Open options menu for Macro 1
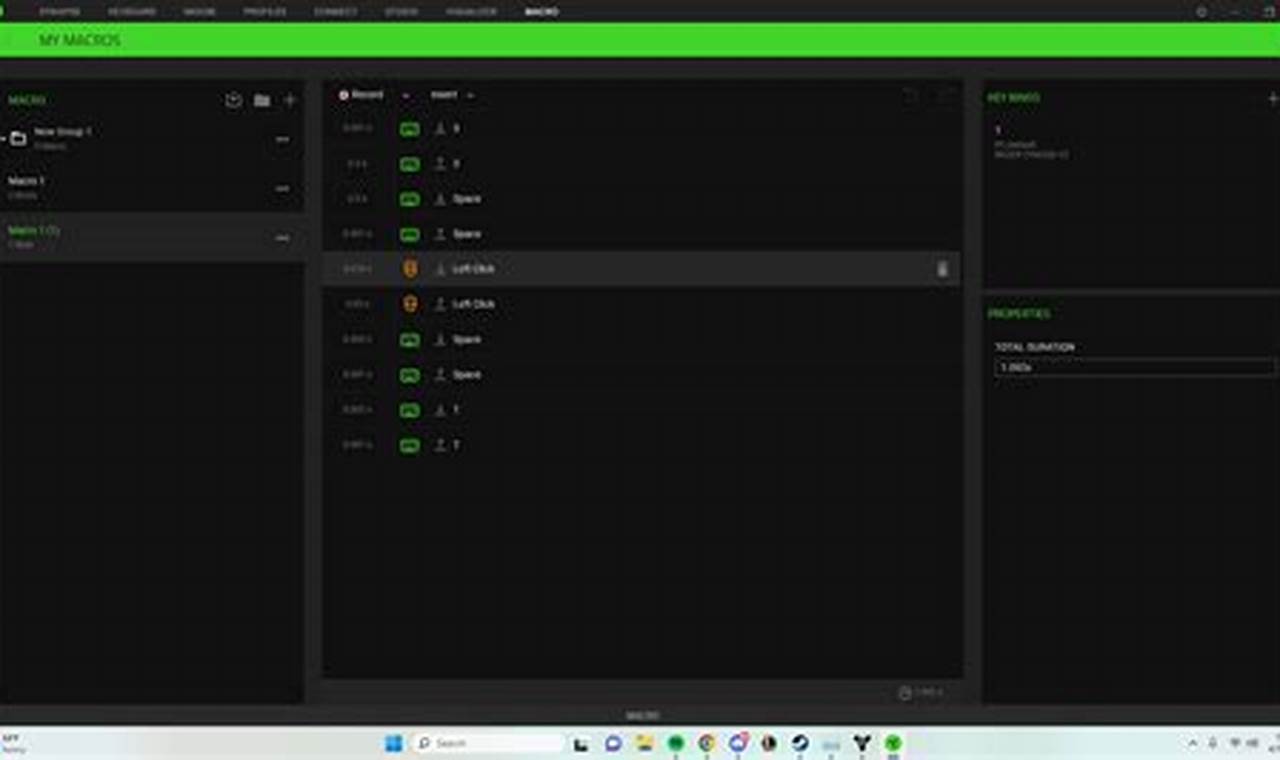Screen dimensions: 1280x760 coord(282,188)
